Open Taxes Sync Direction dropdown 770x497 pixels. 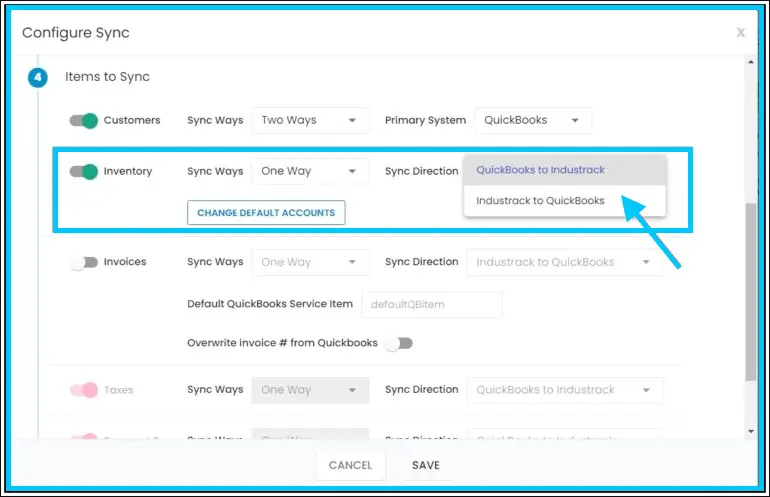pyautogui.click(x=564, y=390)
